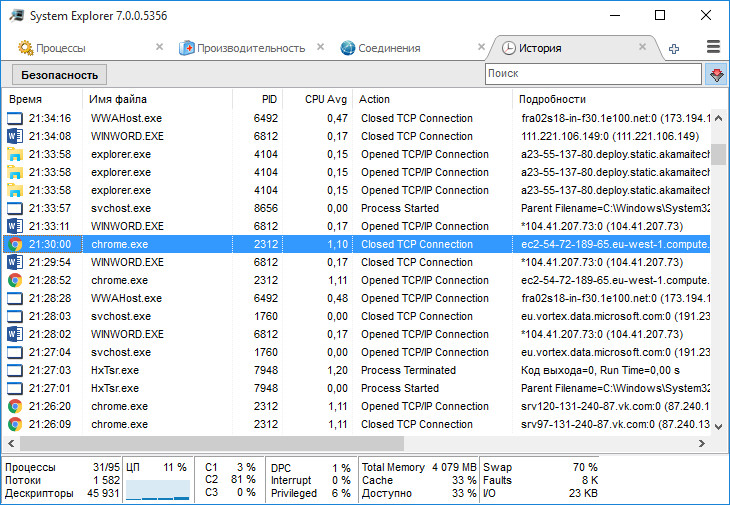
Task: Click the globe icon on the Соединения tab
Action: [348, 48]
